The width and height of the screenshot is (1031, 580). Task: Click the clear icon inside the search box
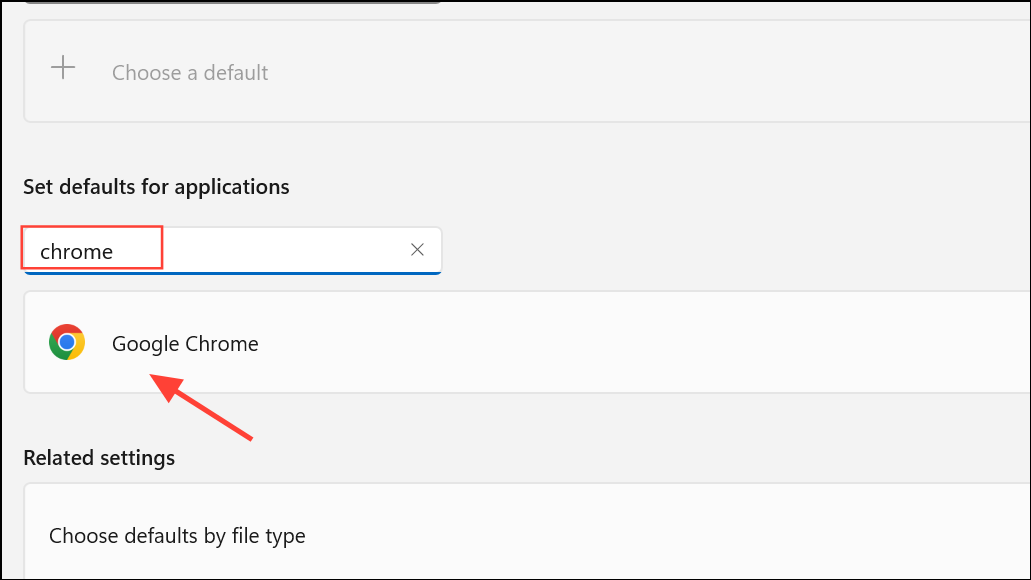(x=417, y=250)
